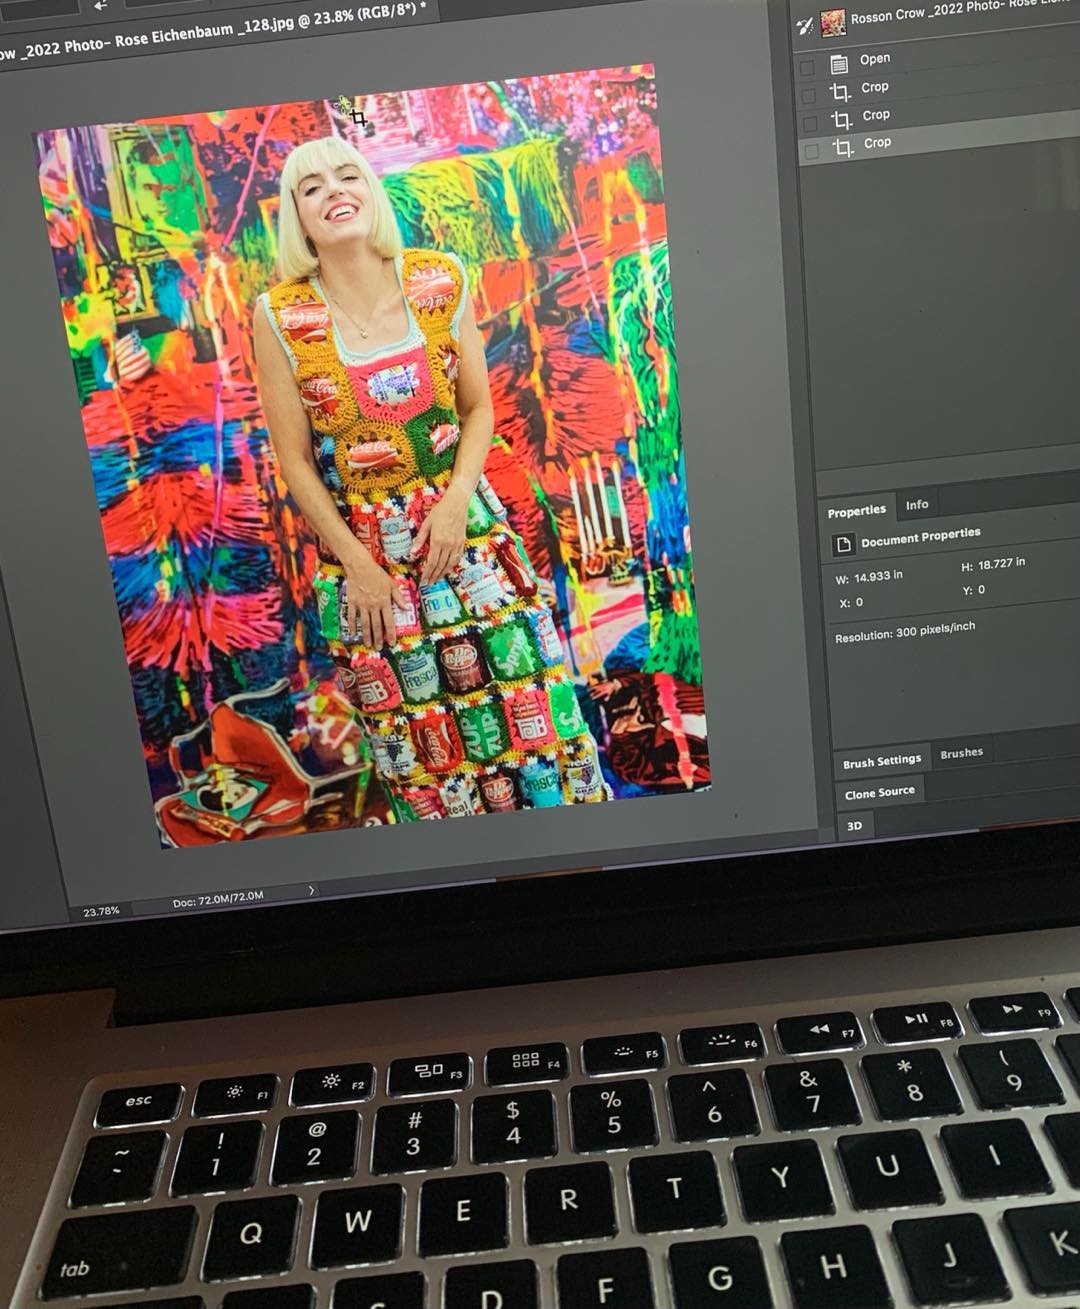
Task: Select the last highlighted Crop state
Action: [x=877, y=143]
